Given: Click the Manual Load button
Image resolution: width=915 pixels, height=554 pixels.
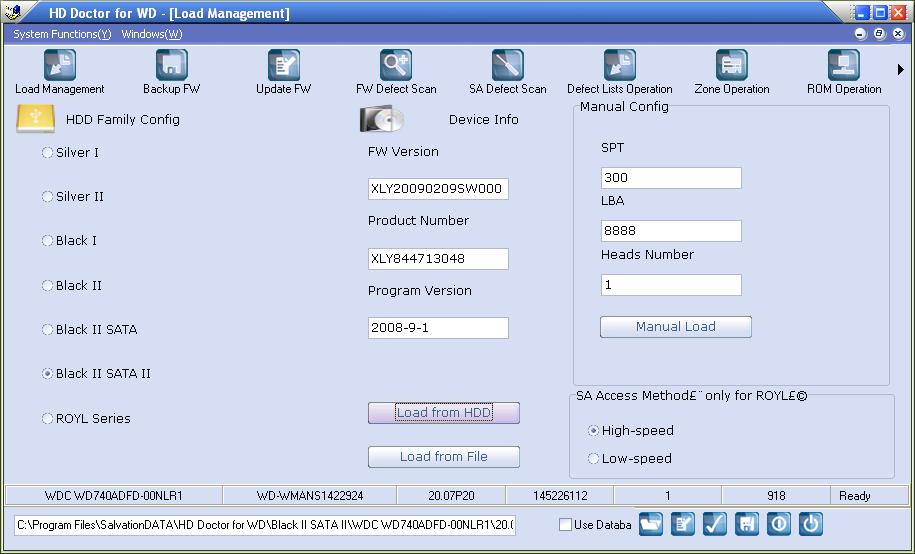Looking at the screenshot, I should pos(676,326).
